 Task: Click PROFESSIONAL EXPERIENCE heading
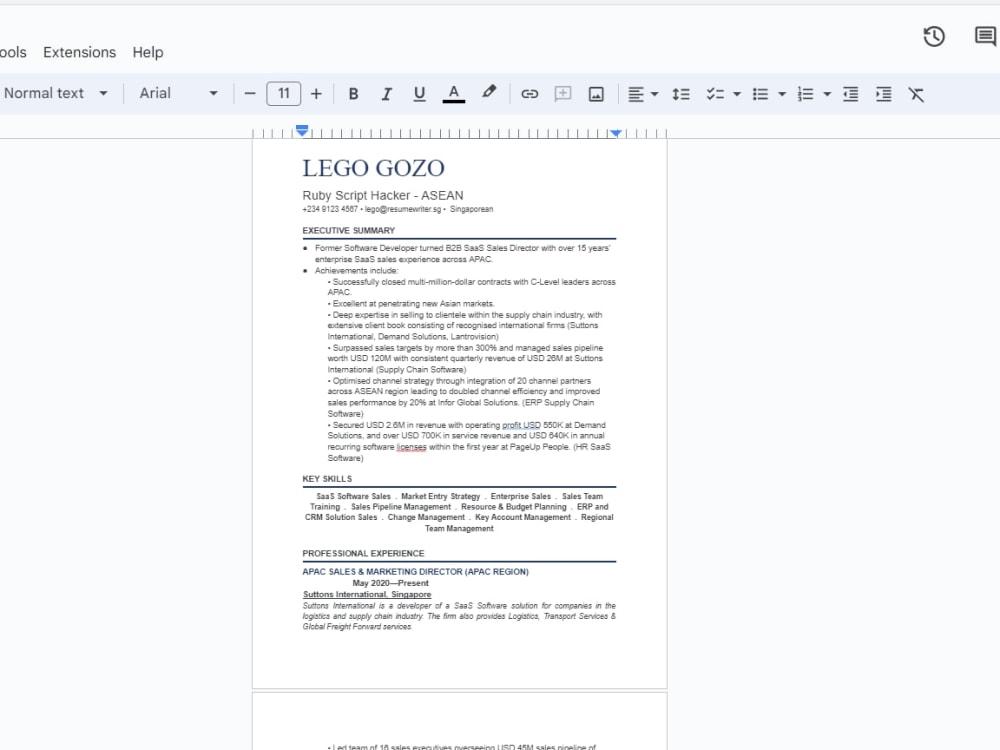click(x=363, y=553)
